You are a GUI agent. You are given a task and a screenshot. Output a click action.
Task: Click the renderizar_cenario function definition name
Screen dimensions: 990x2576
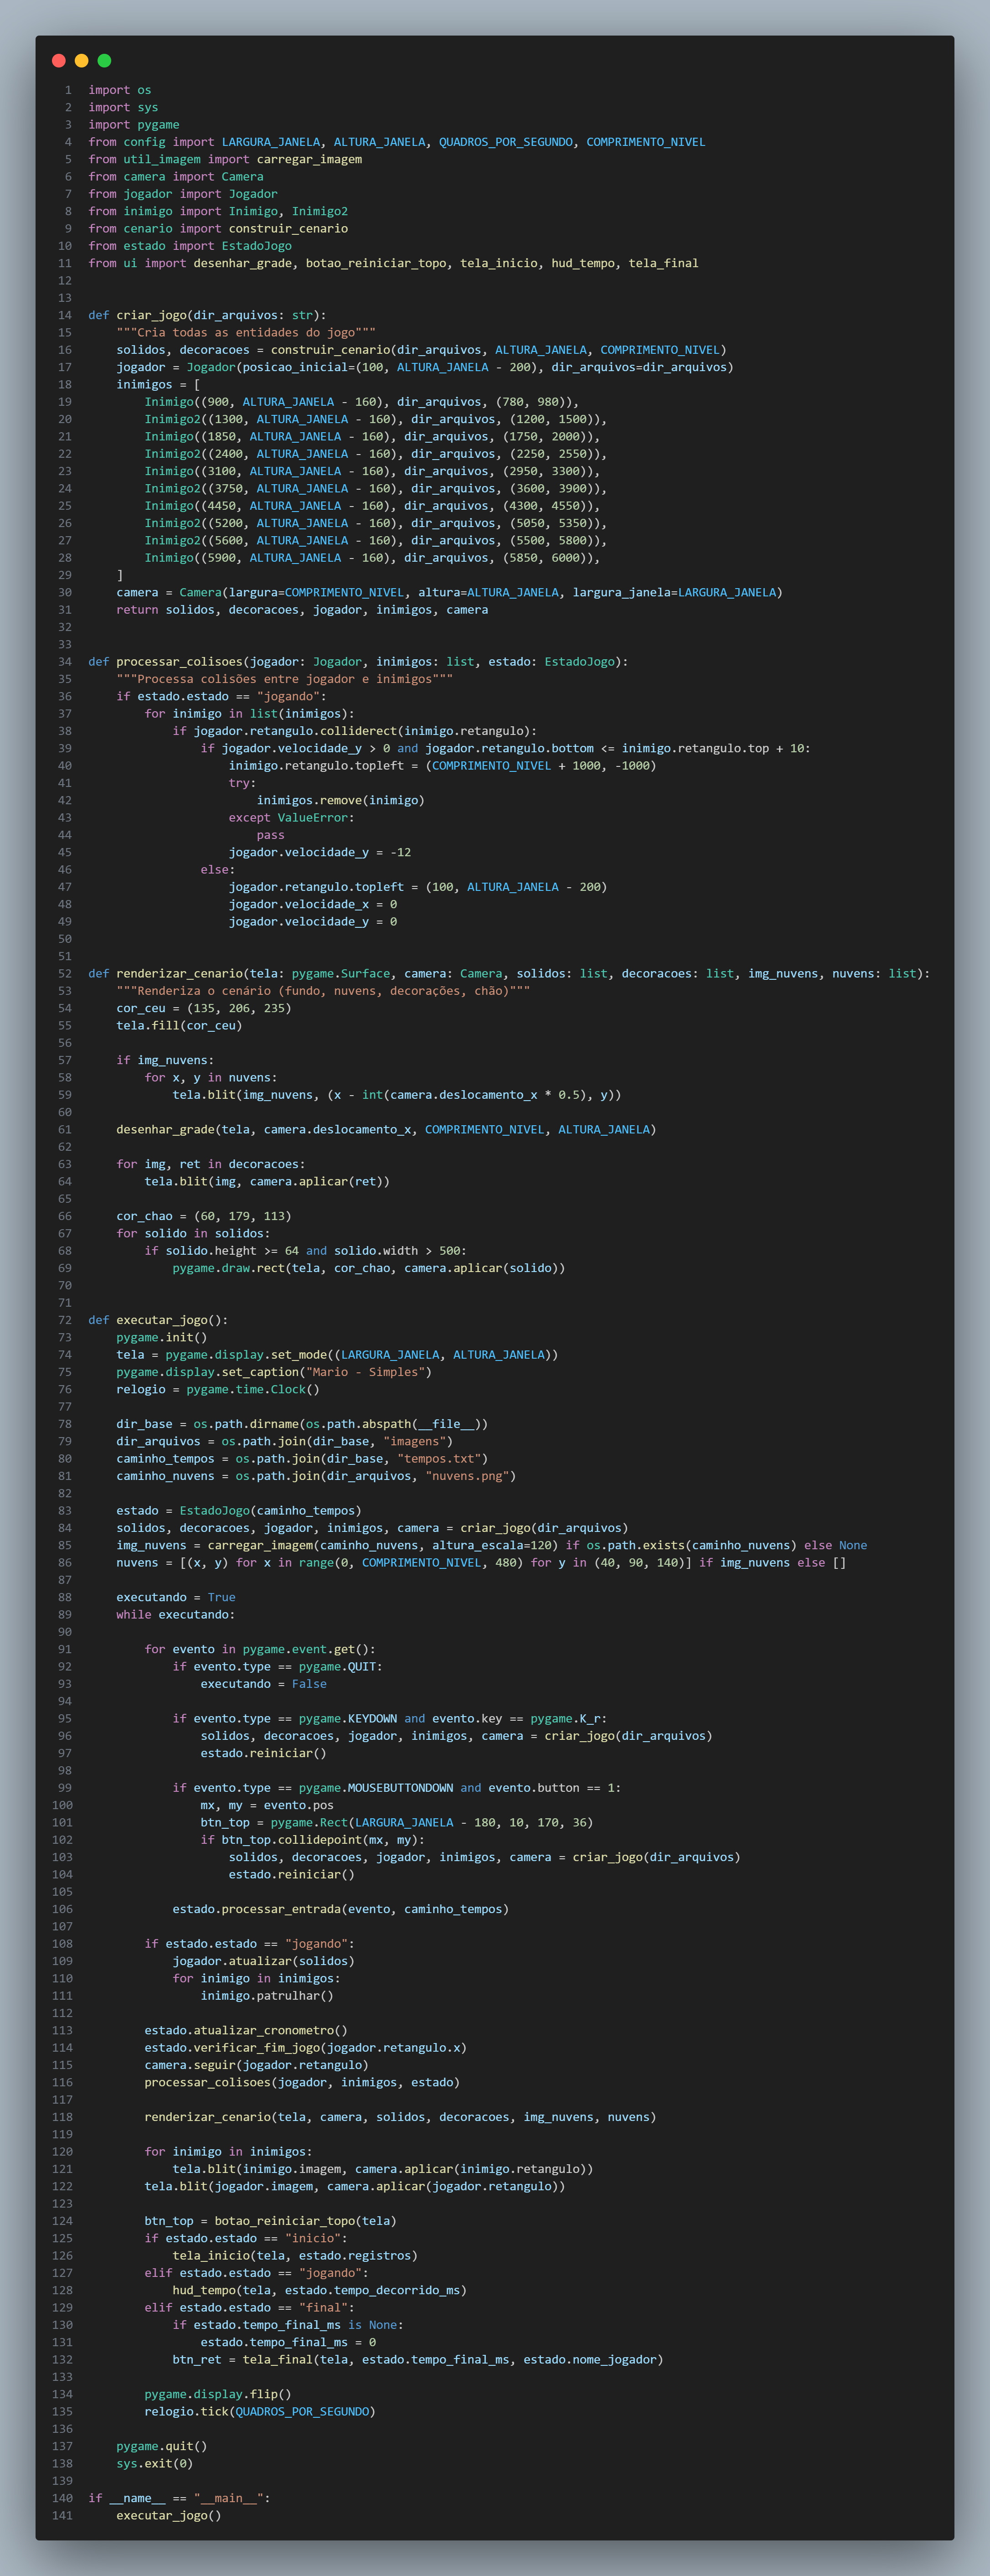(179, 974)
